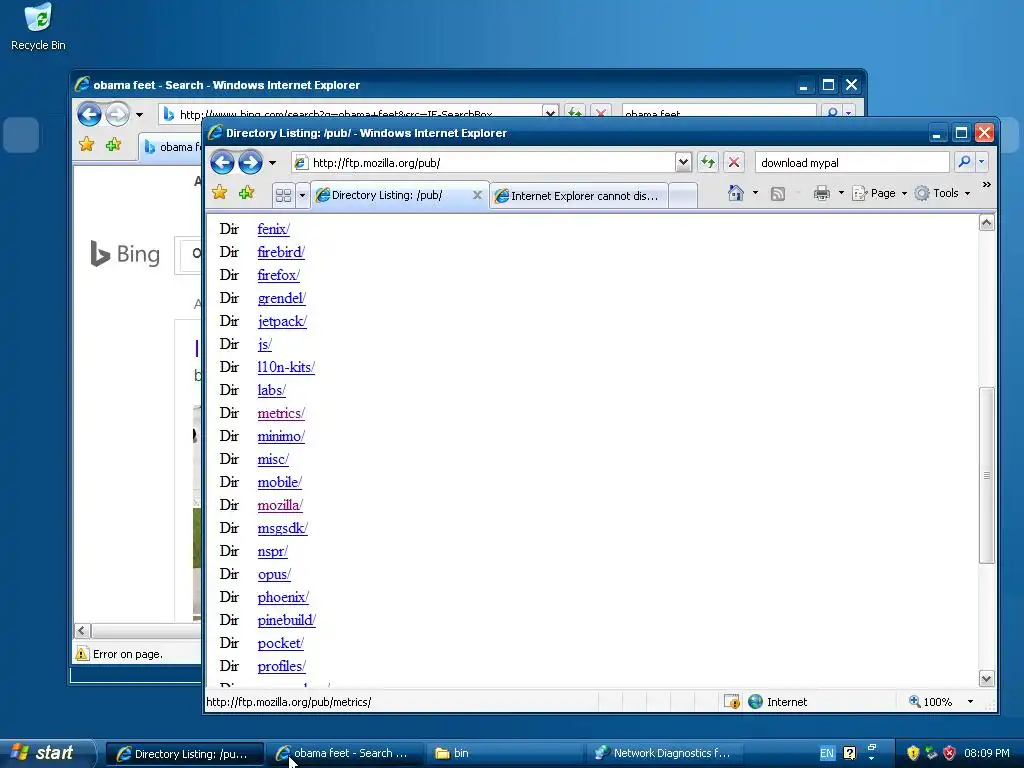Expand the toolbar overflow chevron
The height and width of the screenshot is (768, 1024).
pyautogui.click(x=987, y=185)
